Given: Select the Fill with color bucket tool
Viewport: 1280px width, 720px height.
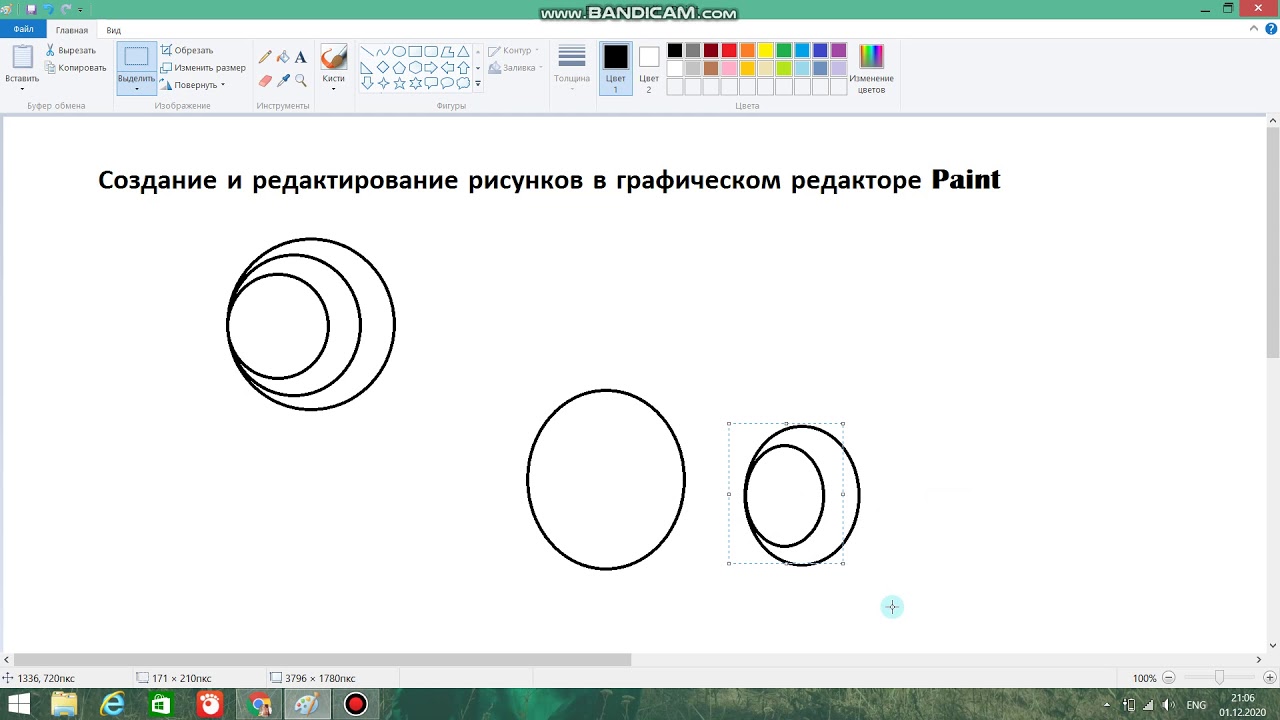Looking at the screenshot, I should coord(283,57).
